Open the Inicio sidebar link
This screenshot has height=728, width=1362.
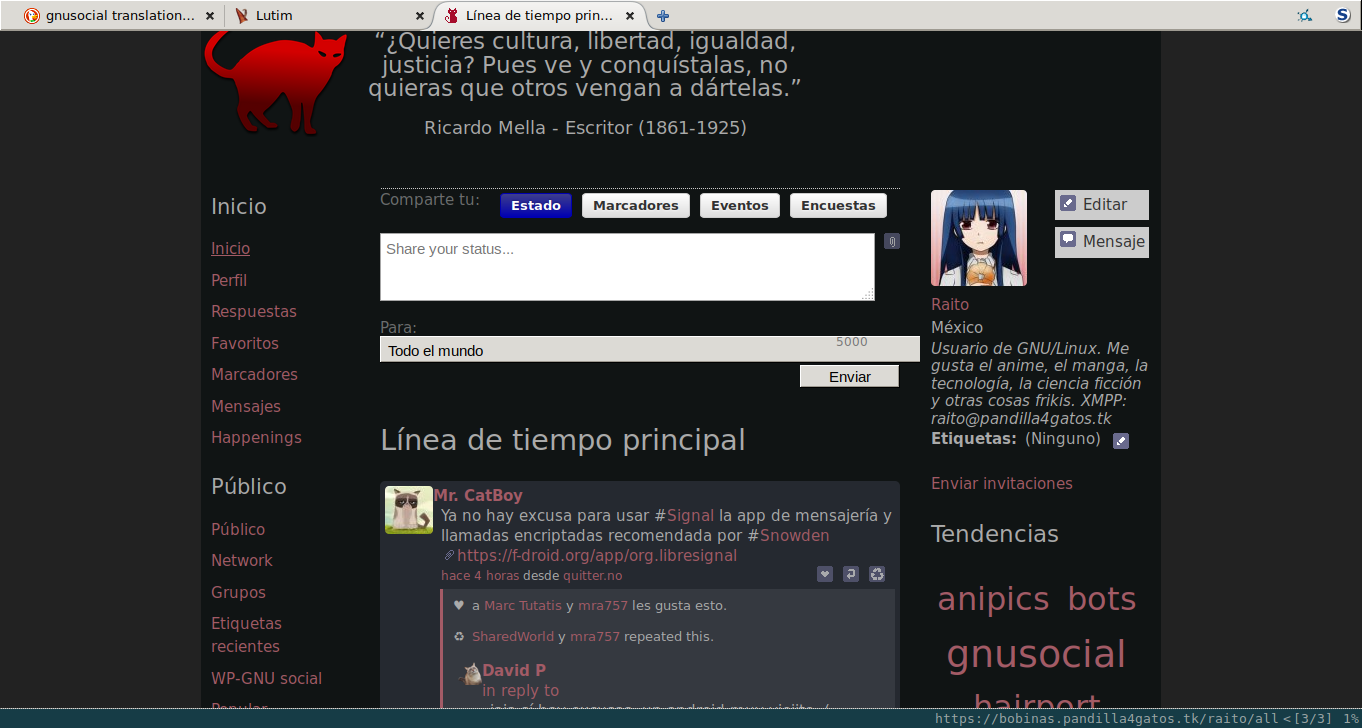[x=230, y=248]
